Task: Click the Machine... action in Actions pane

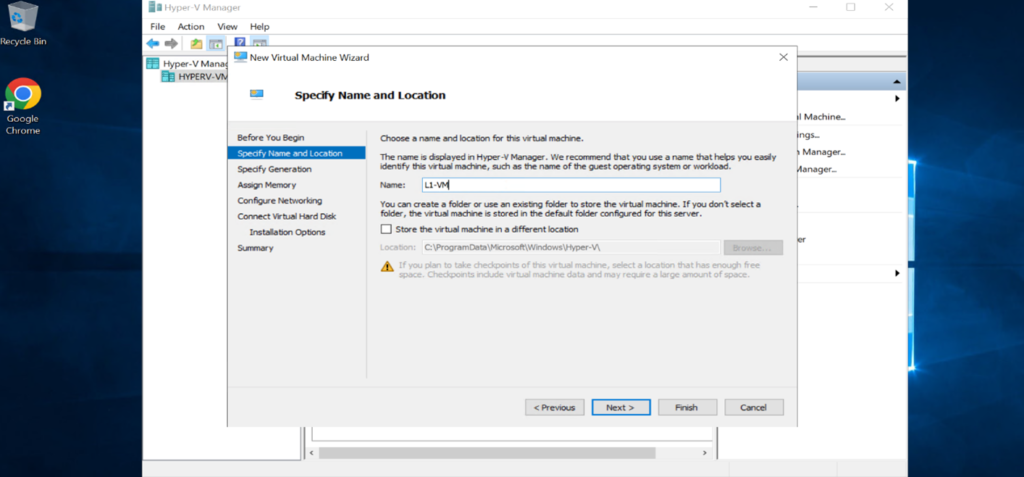Action: point(822,116)
